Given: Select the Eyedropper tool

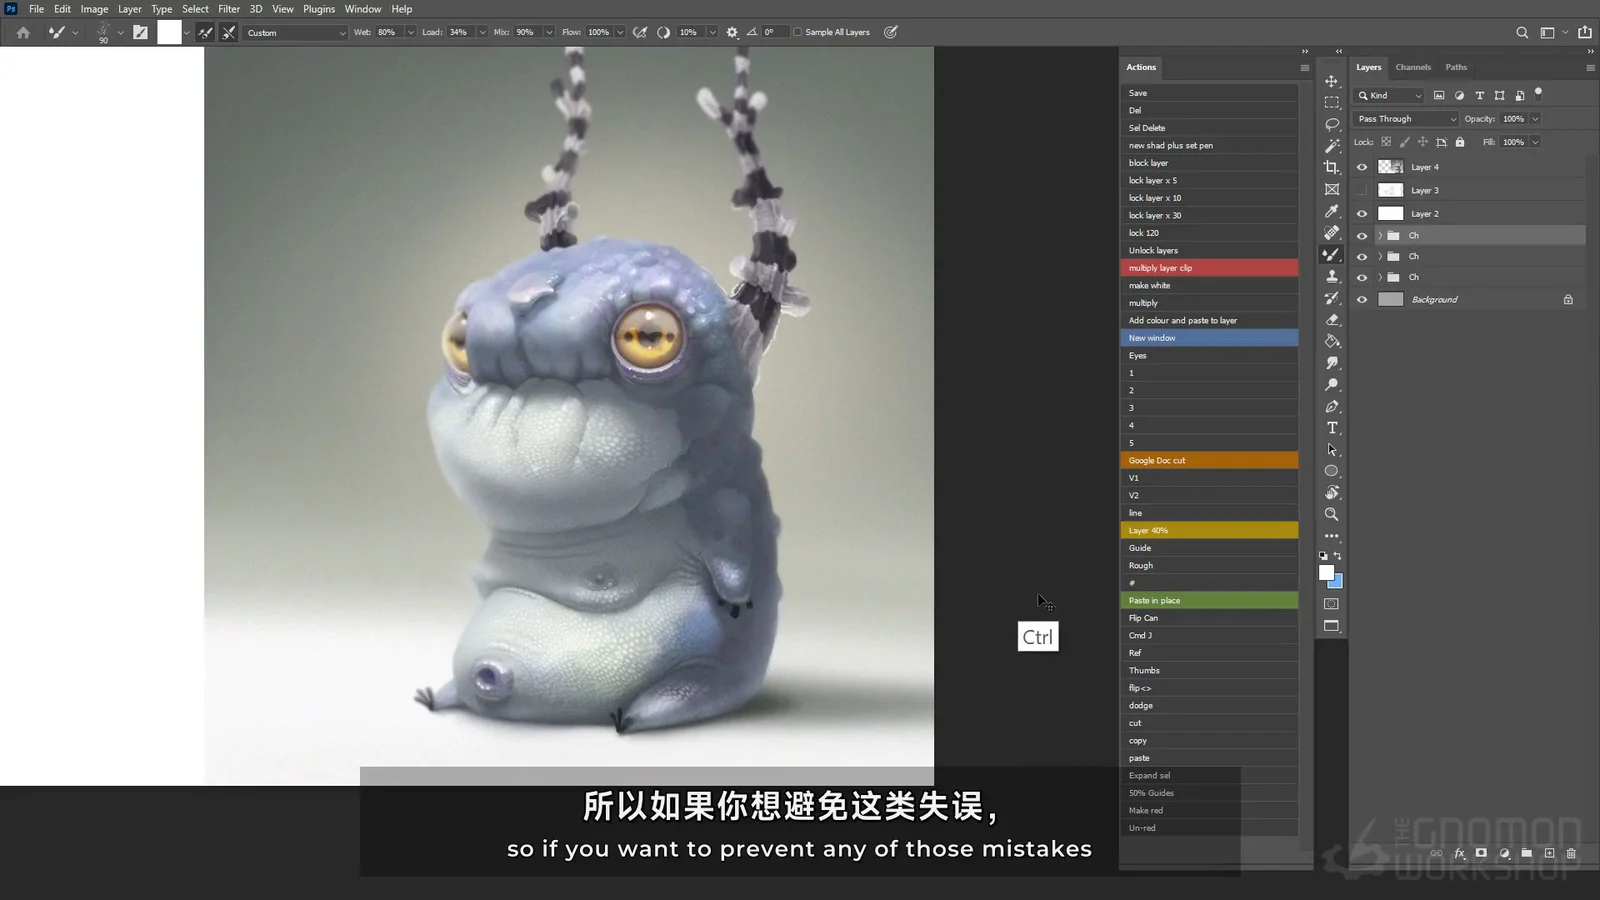Looking at the screenshot, I should [x=1331, y=211].
